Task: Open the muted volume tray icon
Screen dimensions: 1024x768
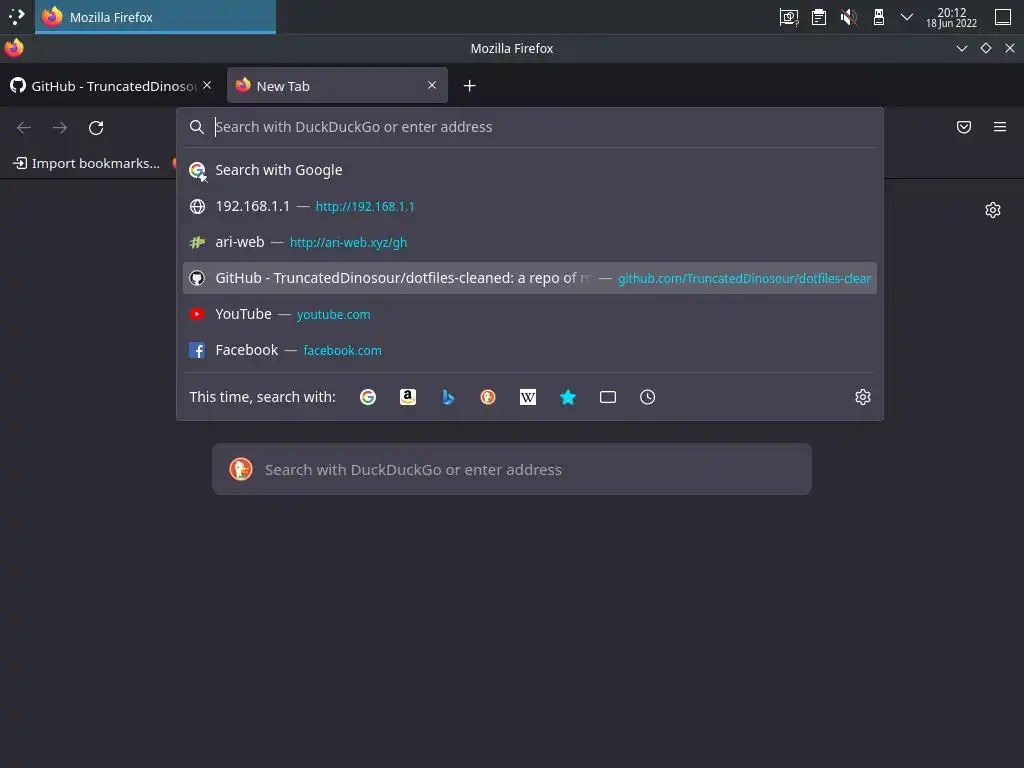Action: [848, 17]
